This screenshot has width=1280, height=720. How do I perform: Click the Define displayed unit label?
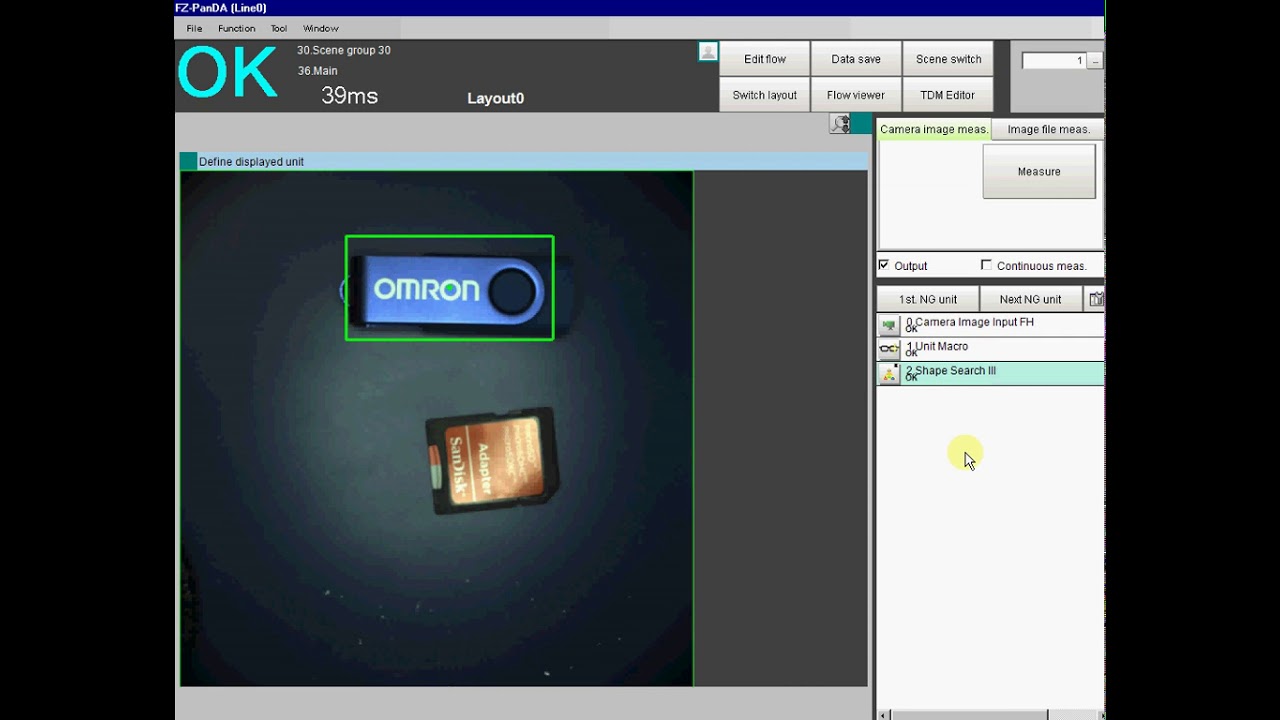(x=251, y=161)
